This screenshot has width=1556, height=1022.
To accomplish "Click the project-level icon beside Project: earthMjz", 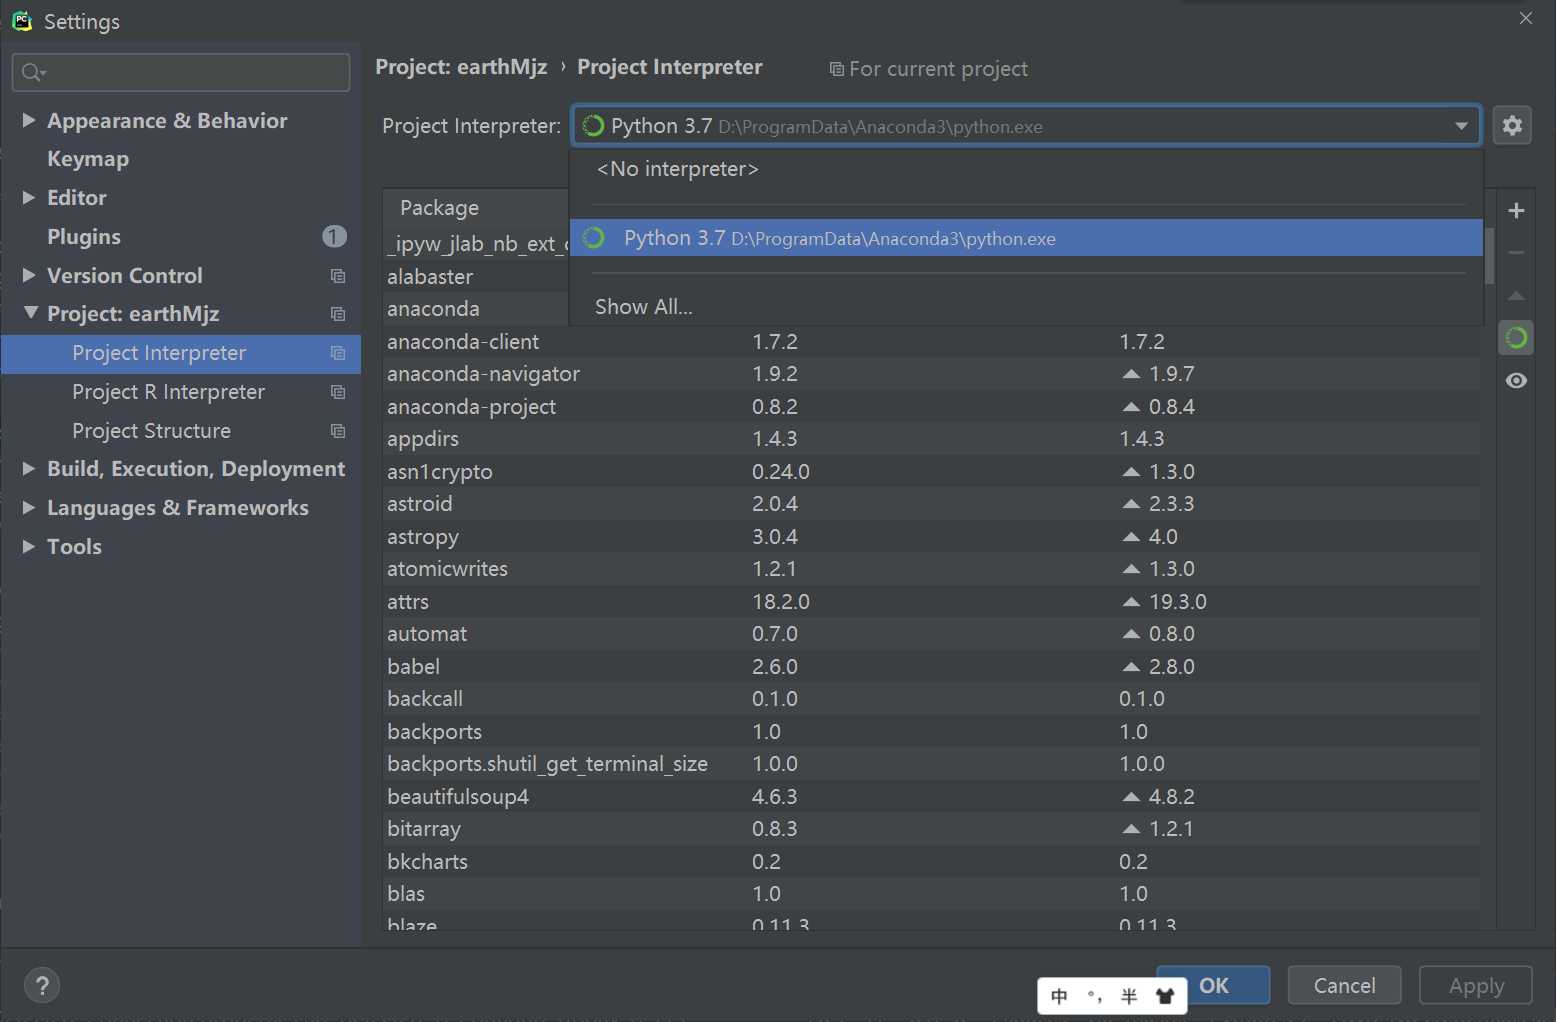I will point(338,314).
